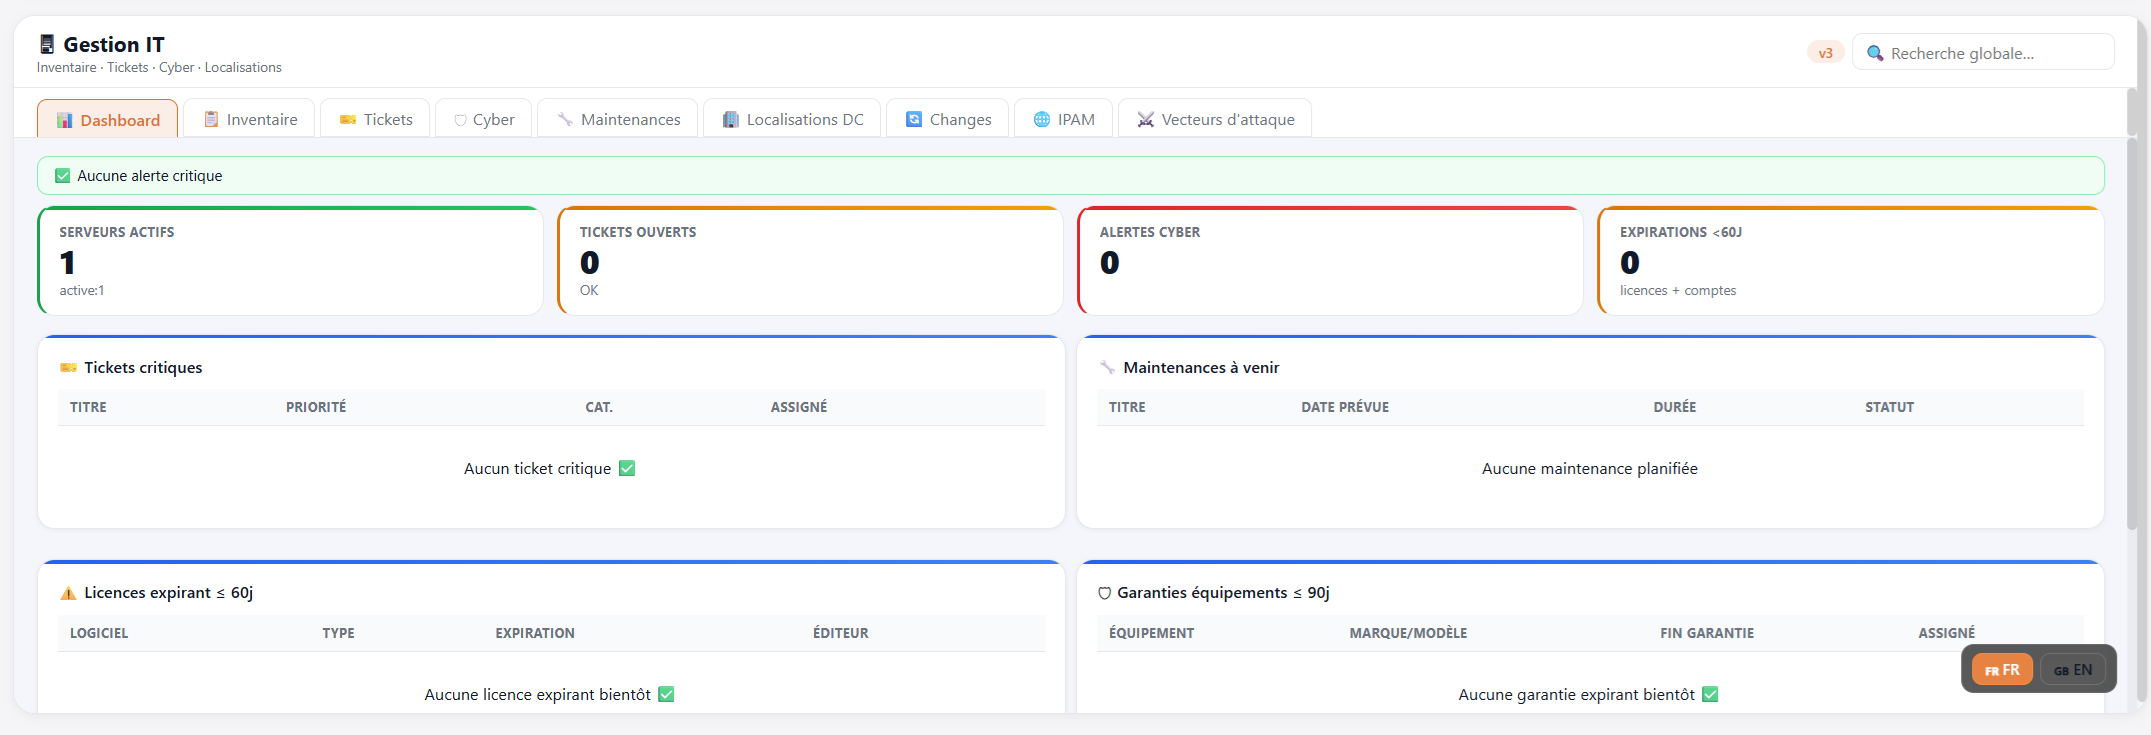2151x735 pixels.
Task: Switch language to English (EN)
Action: point(2073,670)
